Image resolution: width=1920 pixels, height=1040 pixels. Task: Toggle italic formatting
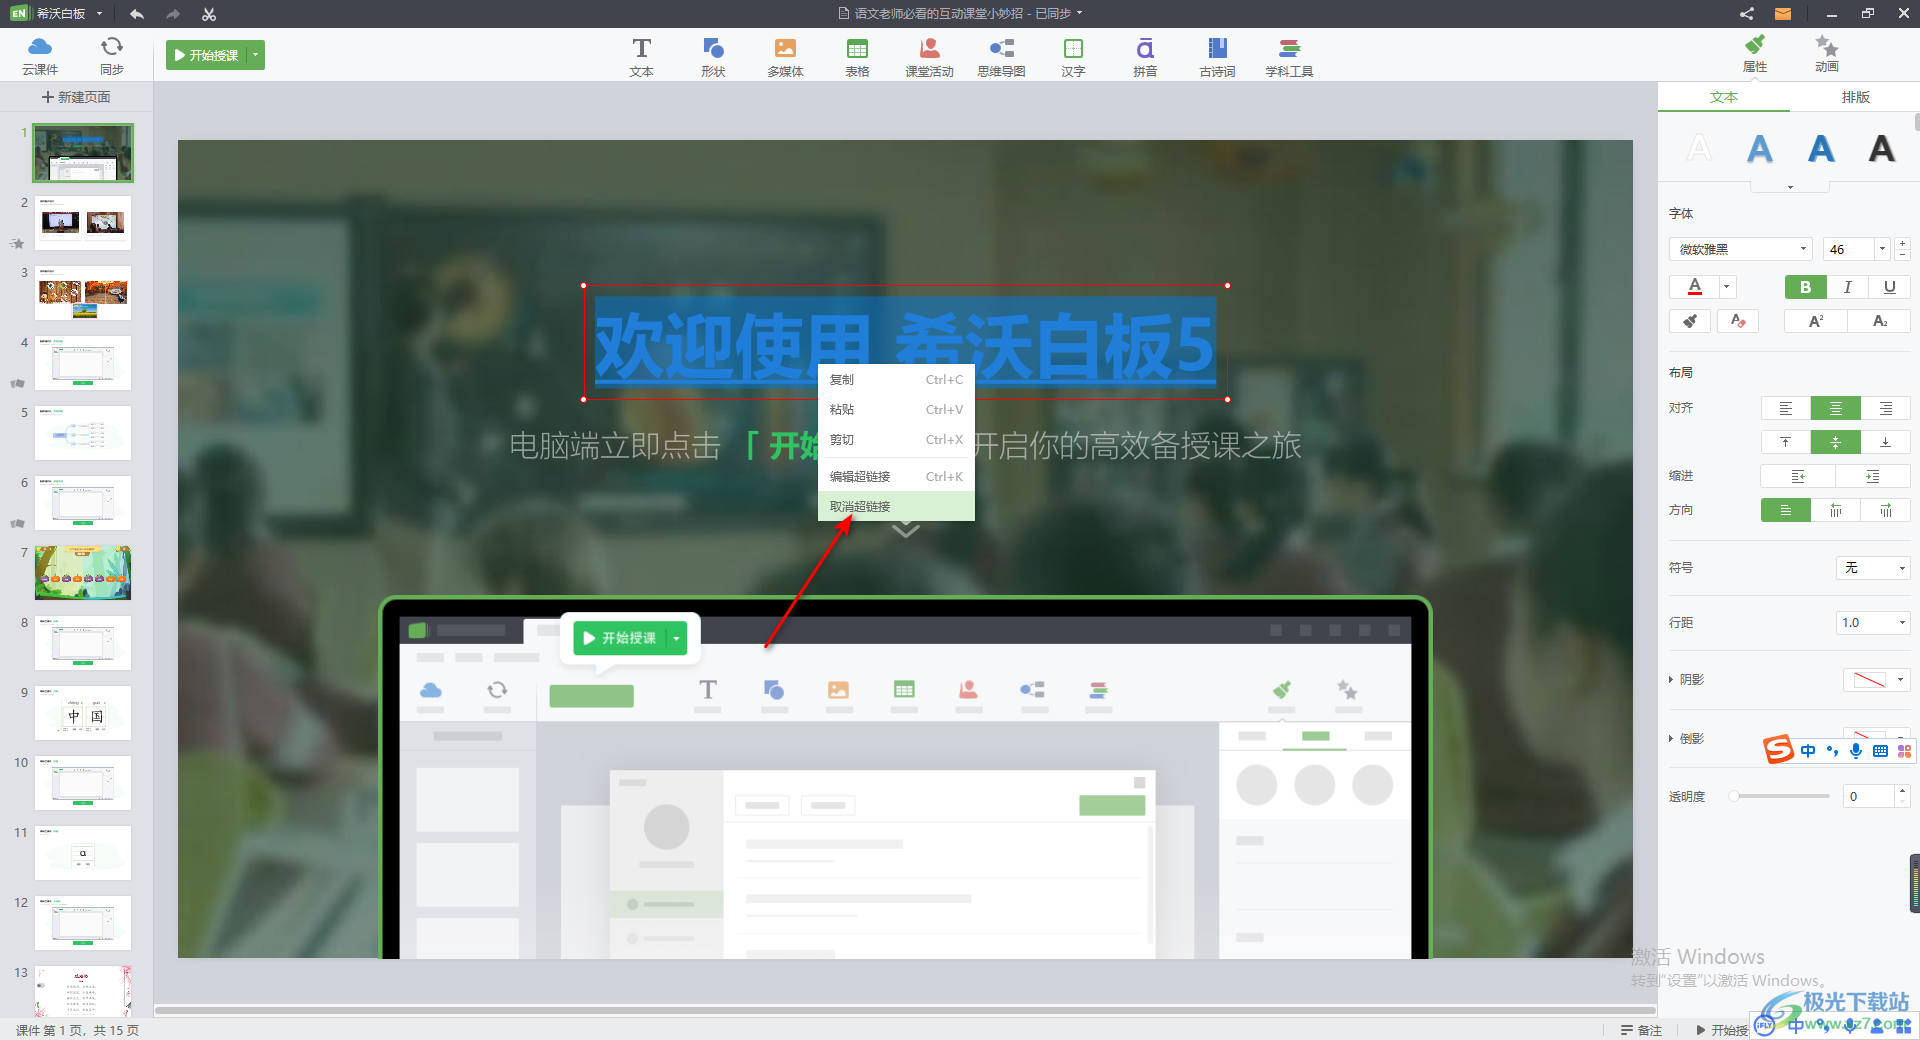(1848, 287)
